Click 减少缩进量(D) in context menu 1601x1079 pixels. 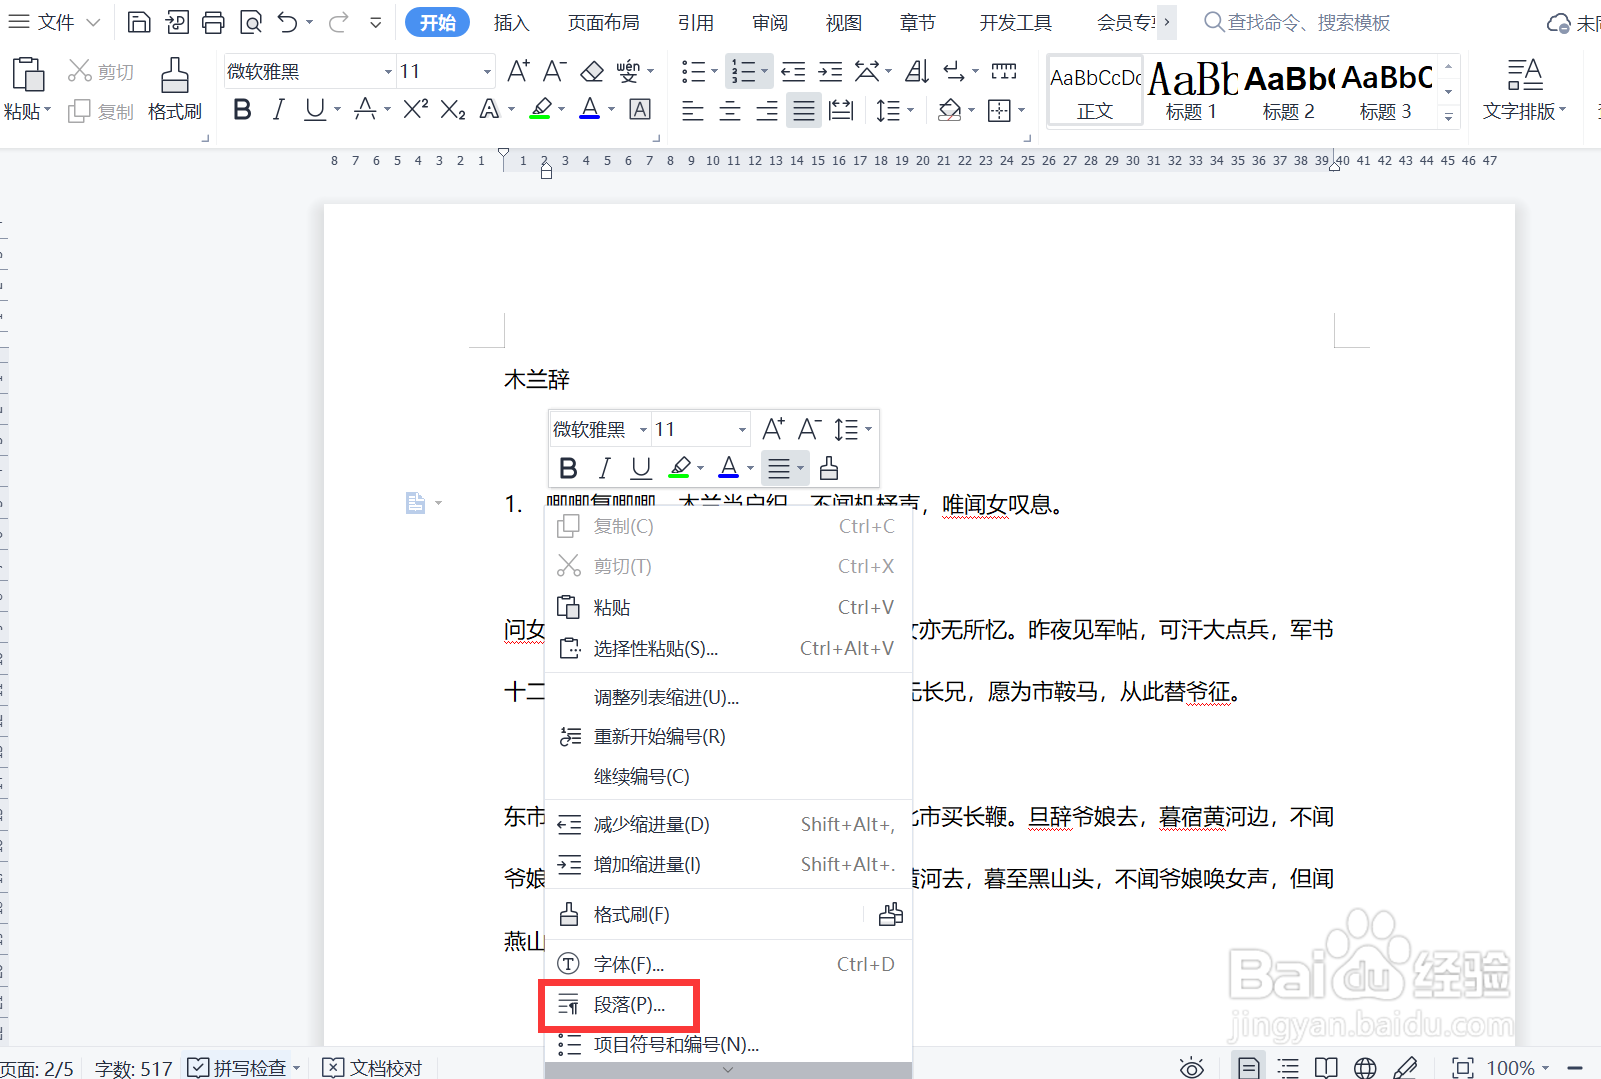pos(728,824)
